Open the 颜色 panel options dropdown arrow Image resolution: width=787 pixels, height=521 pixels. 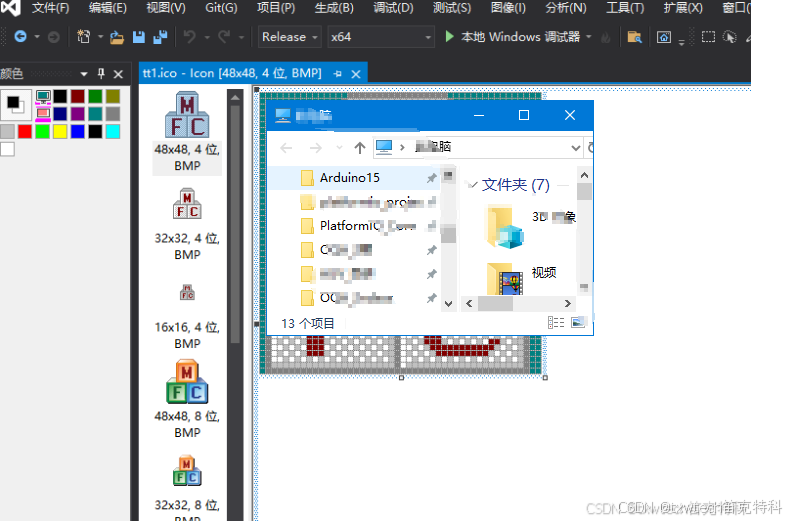(x=84, y=74)
